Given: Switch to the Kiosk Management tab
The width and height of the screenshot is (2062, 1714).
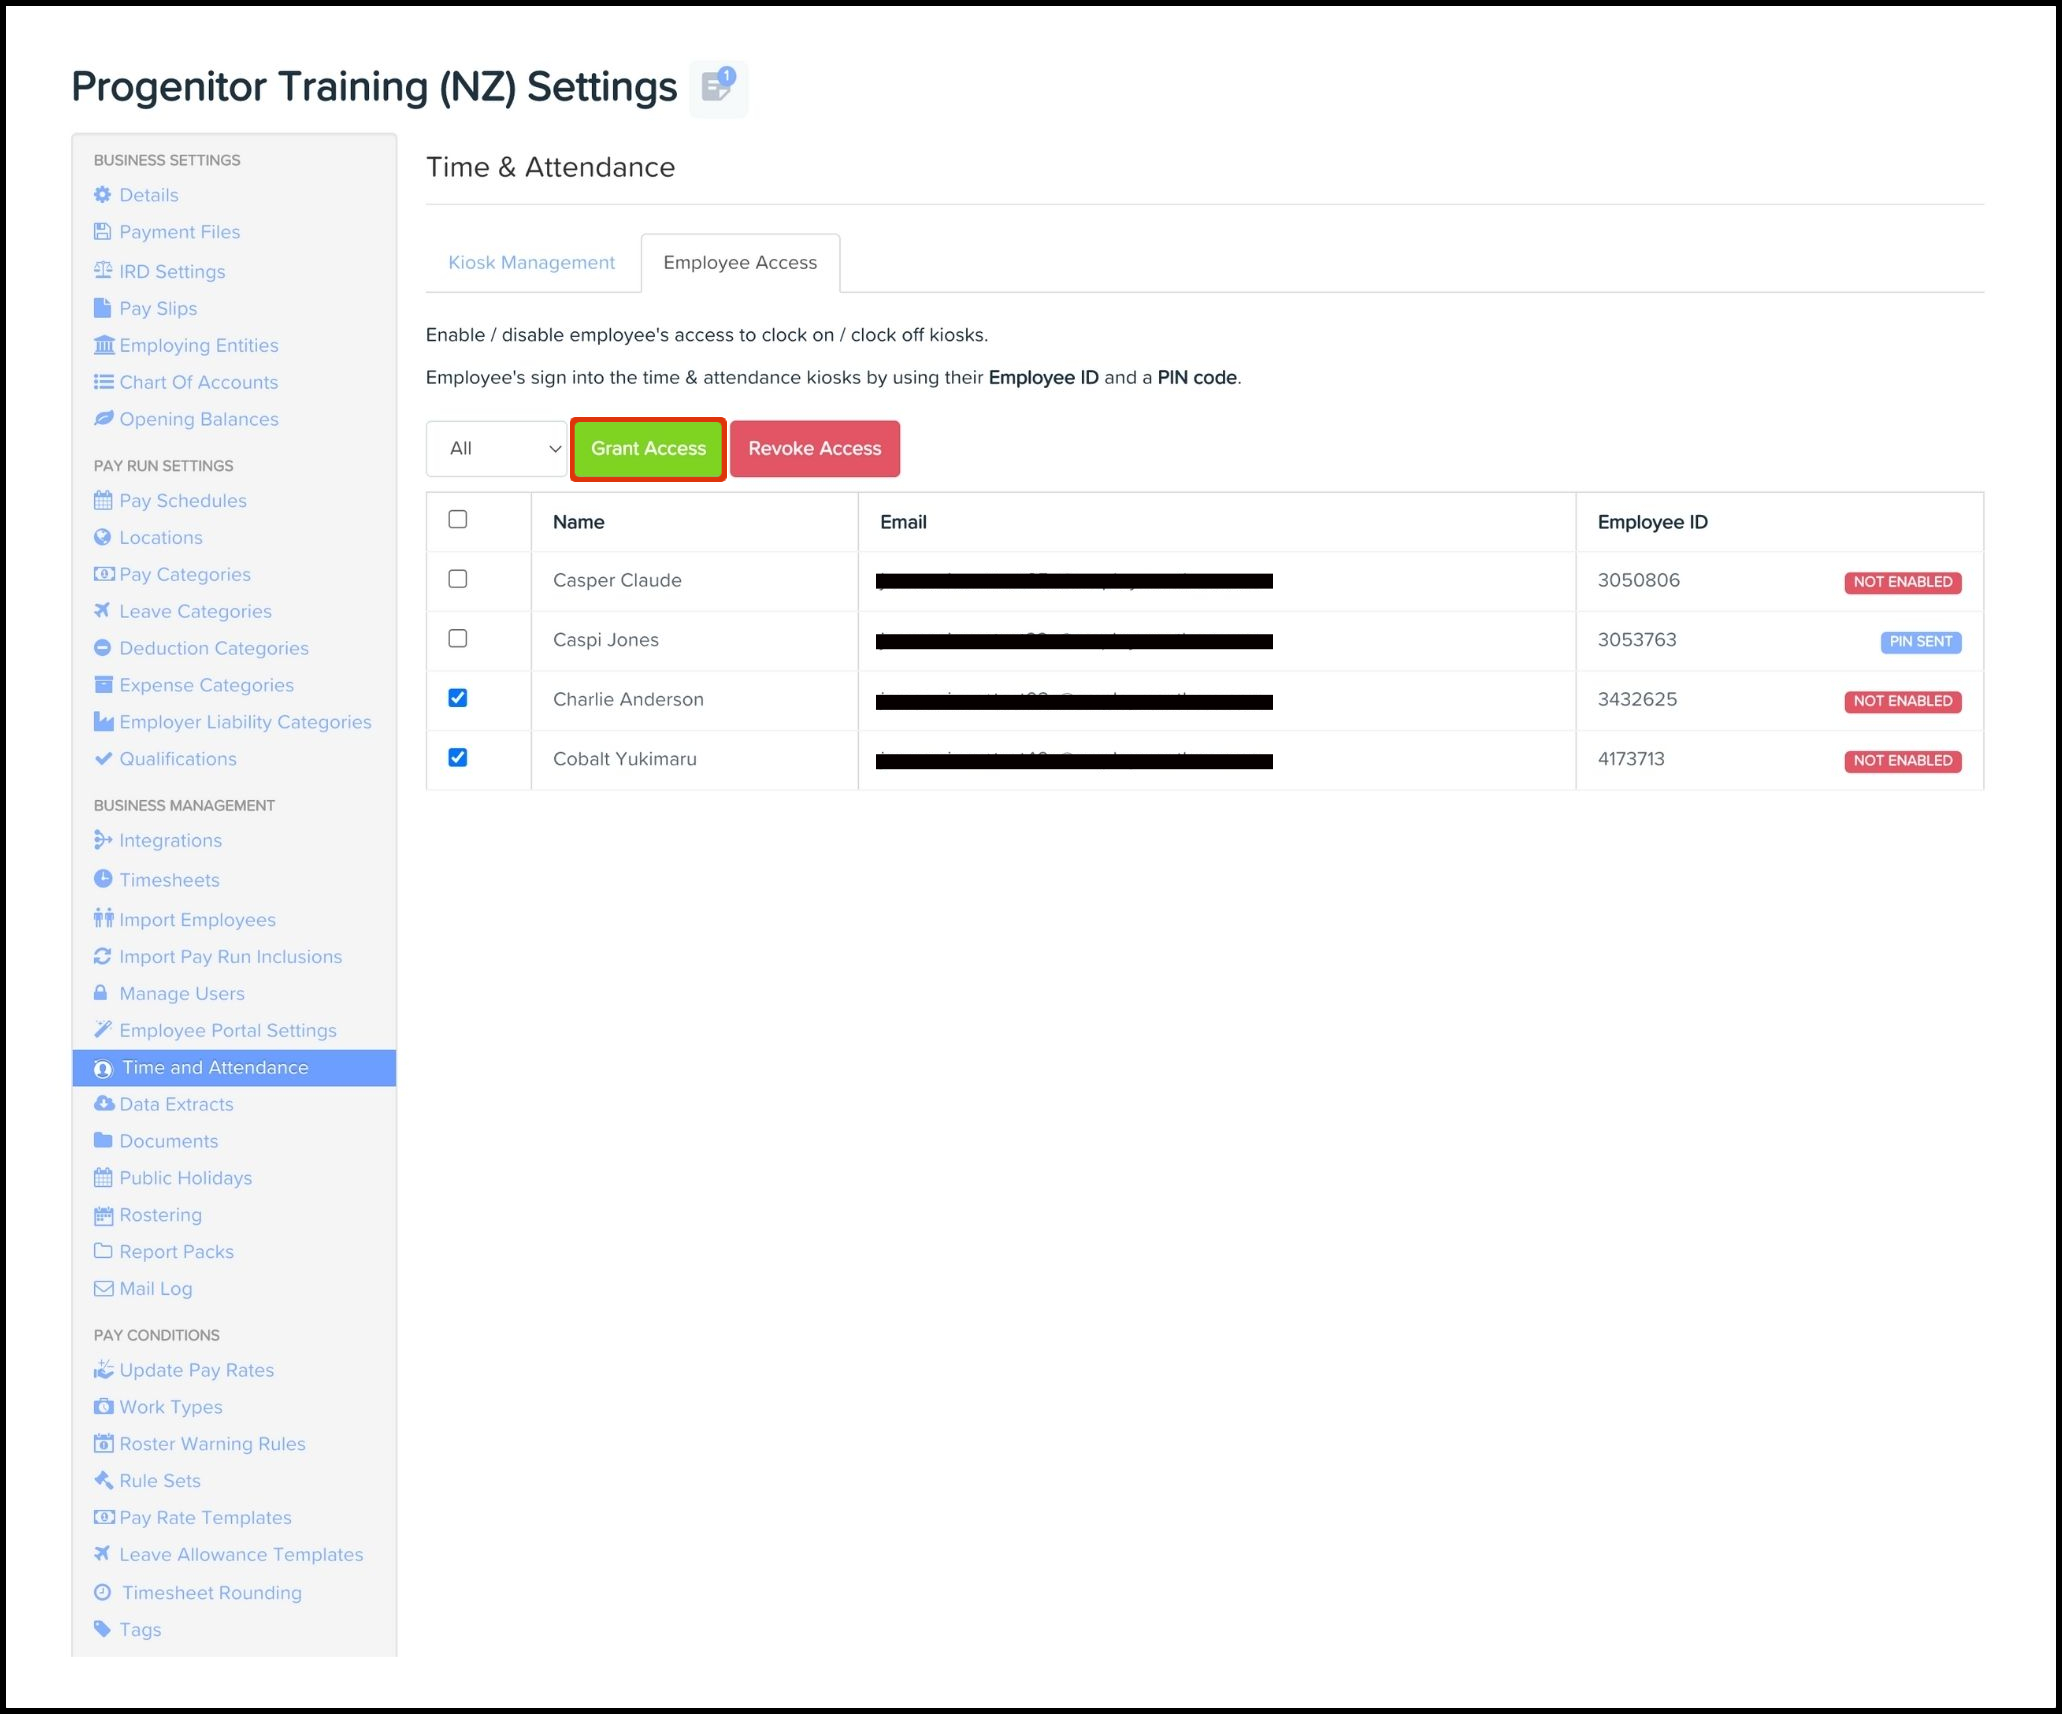Looking at the screenshot, I should pos(531,262).
